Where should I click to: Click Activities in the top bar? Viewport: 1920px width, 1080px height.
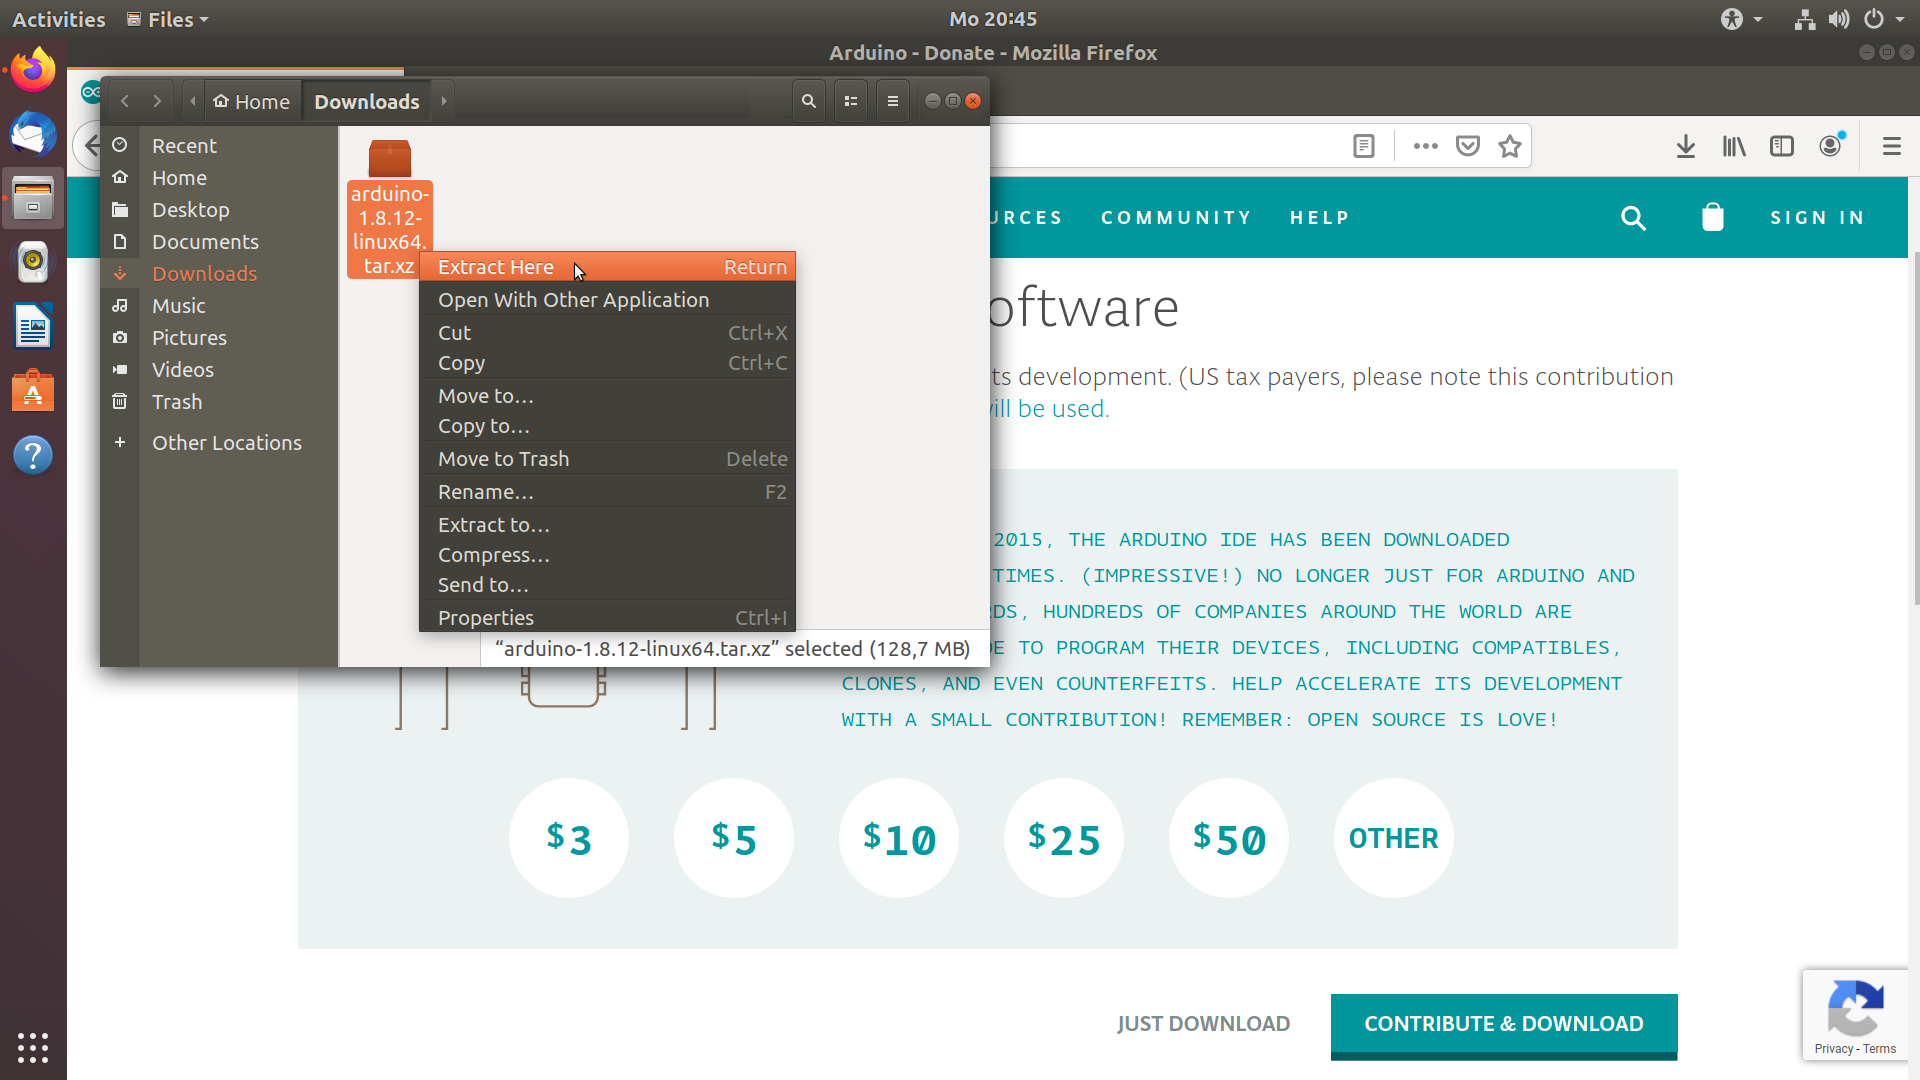tap(58, 19)
